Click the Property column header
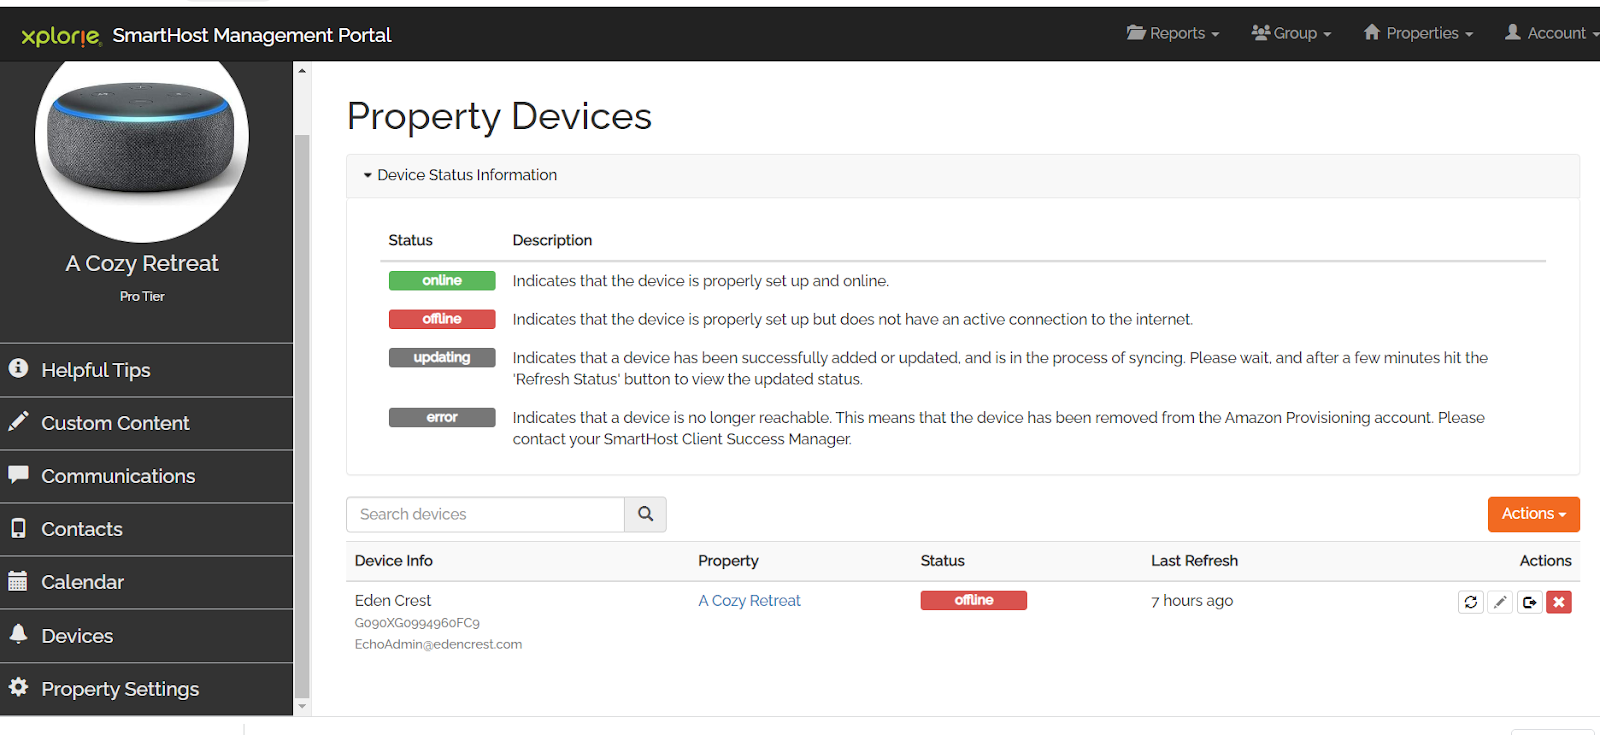1600x735 pixels. pyautogui.click(x=728, y=561)
